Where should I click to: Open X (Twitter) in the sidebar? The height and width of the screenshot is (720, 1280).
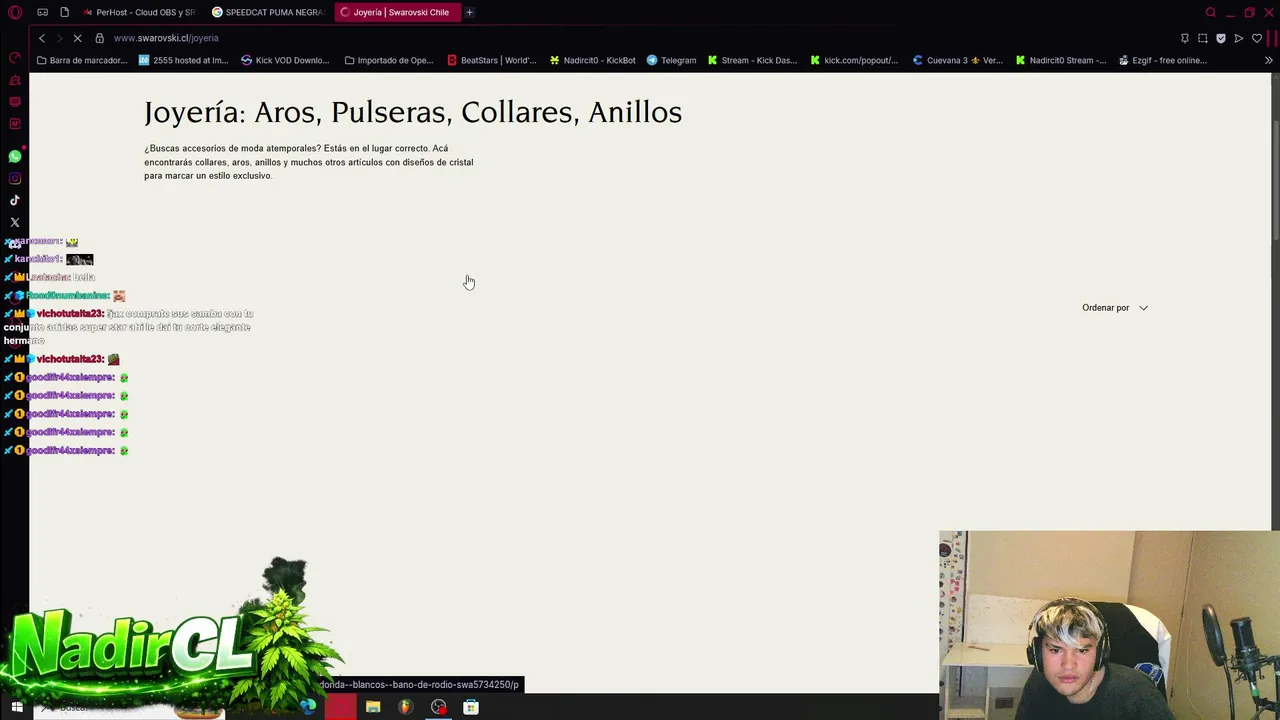[x=15, y=222]
